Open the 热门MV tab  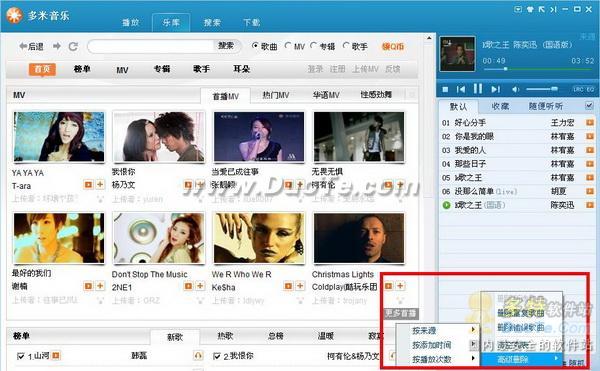coord(276,95)
